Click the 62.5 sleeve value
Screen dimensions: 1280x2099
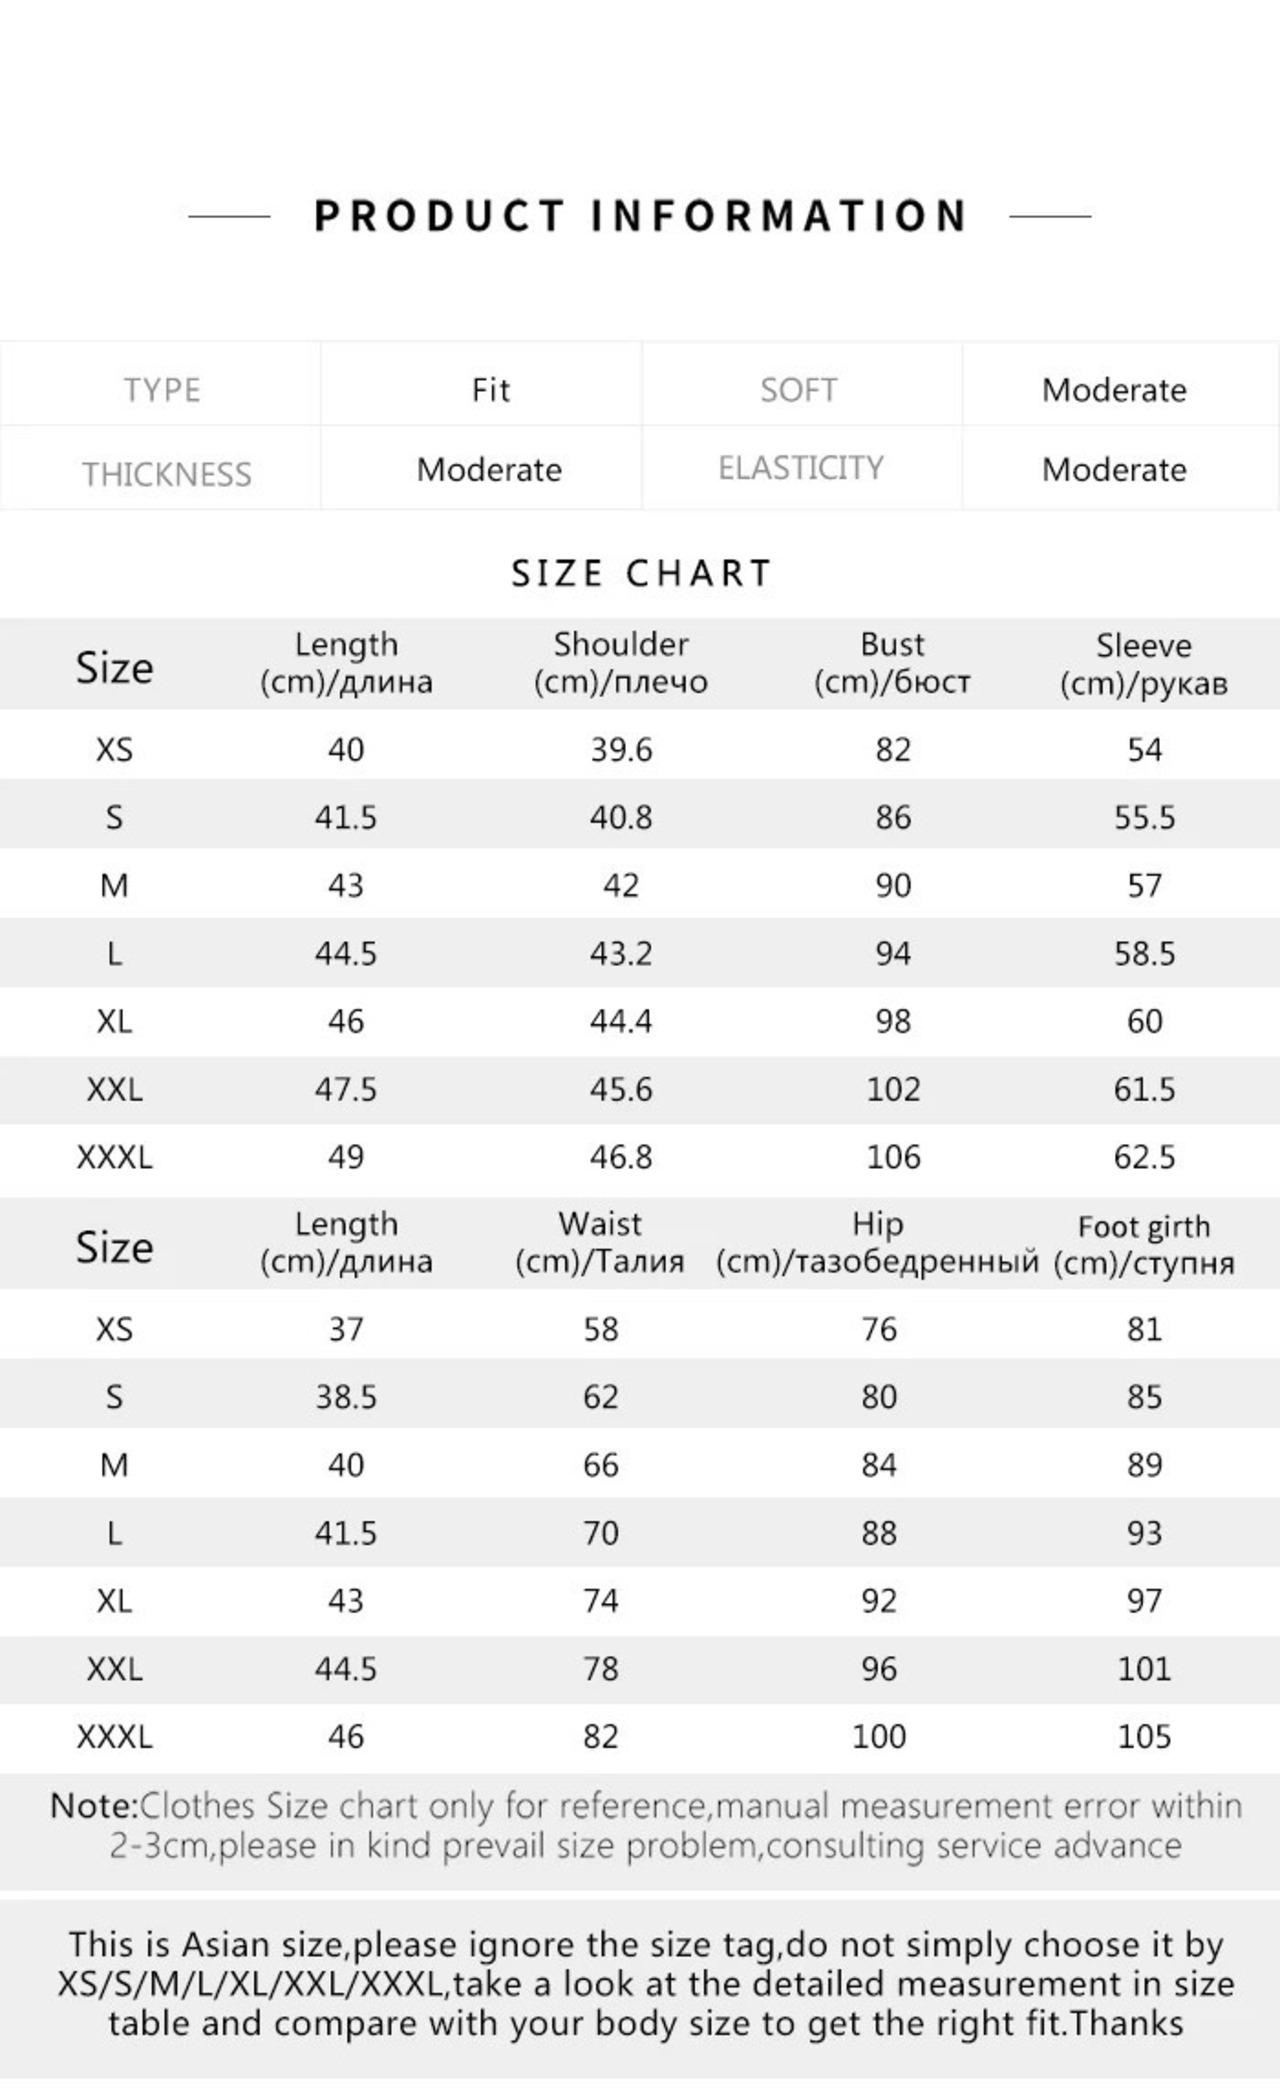point(1144,1157)
